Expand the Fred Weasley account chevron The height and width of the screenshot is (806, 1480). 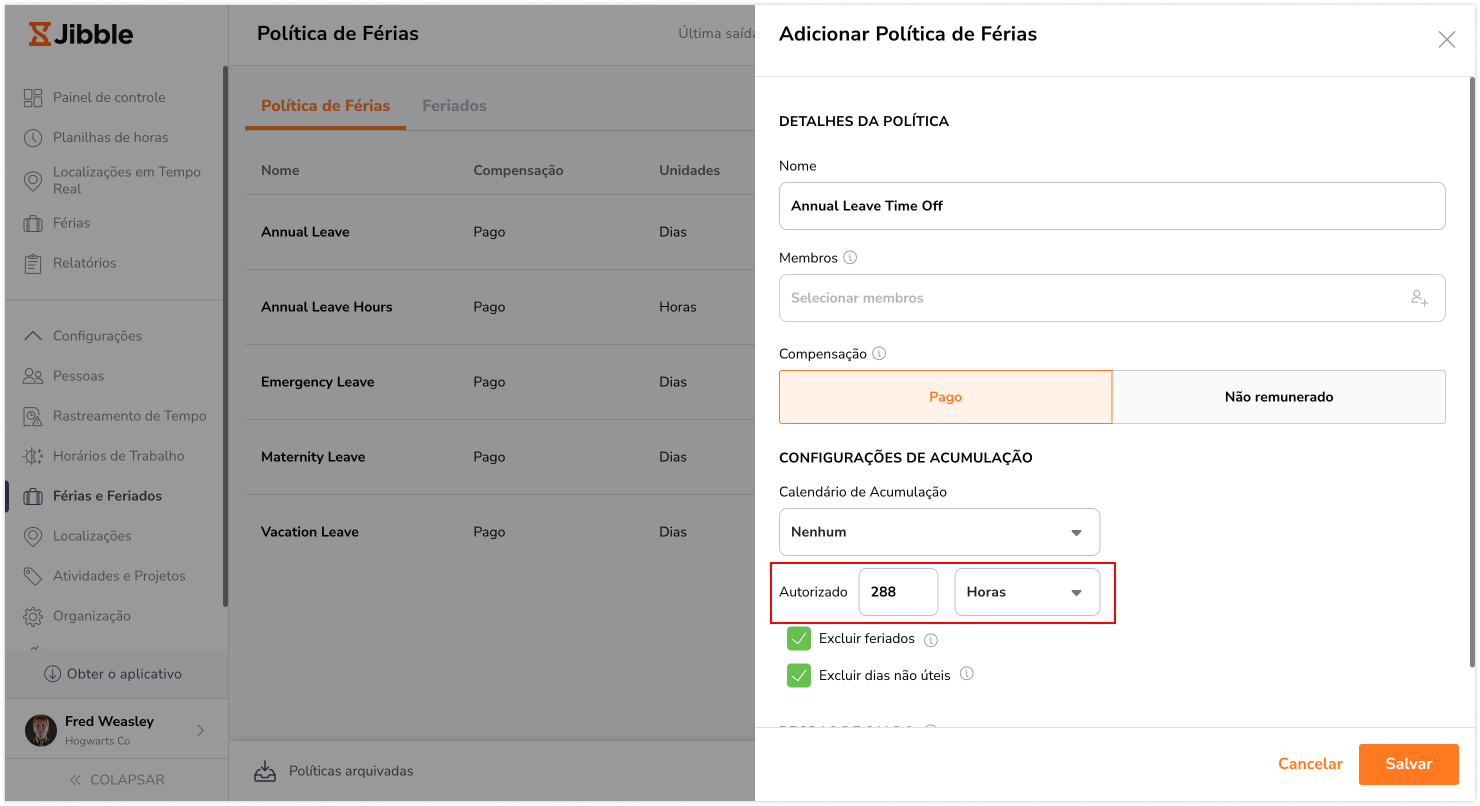200,731
